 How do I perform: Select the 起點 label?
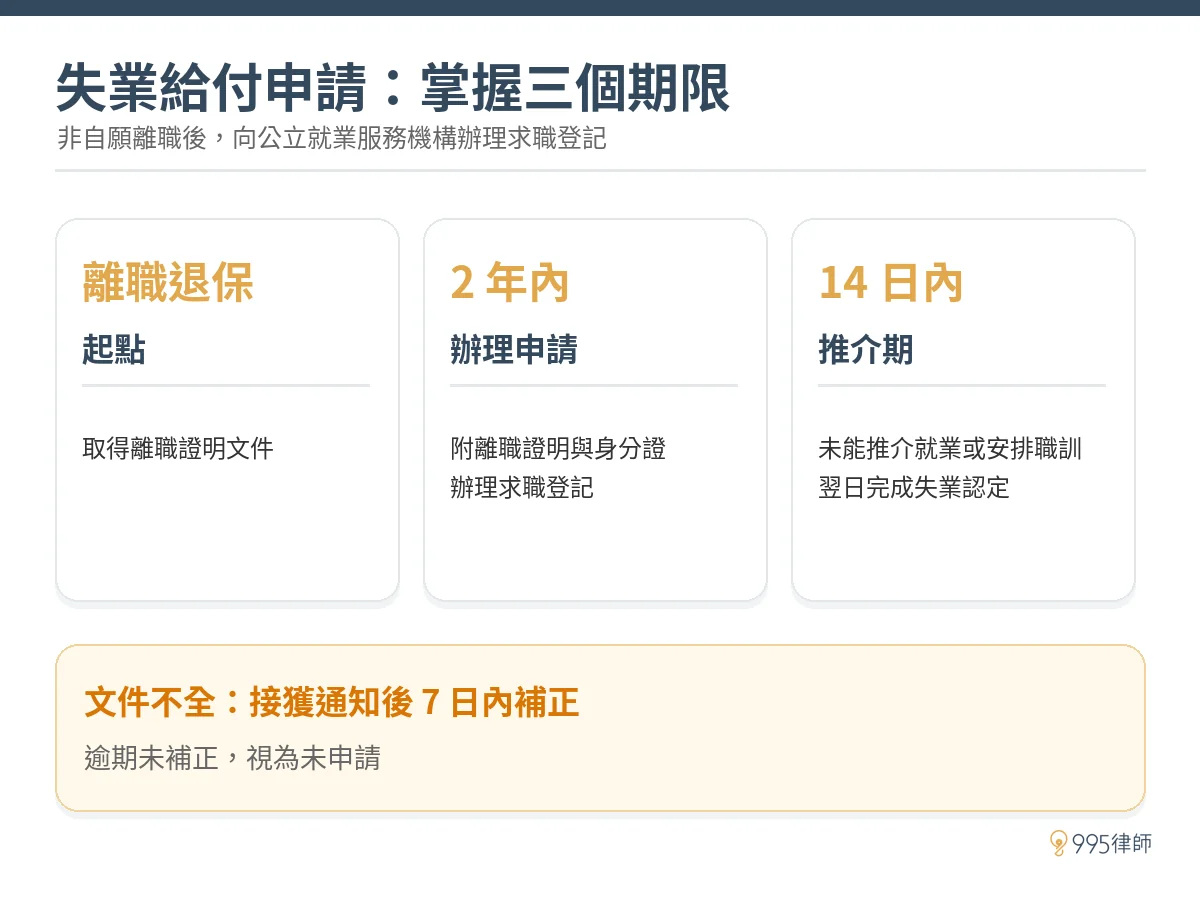click(114, 350)
